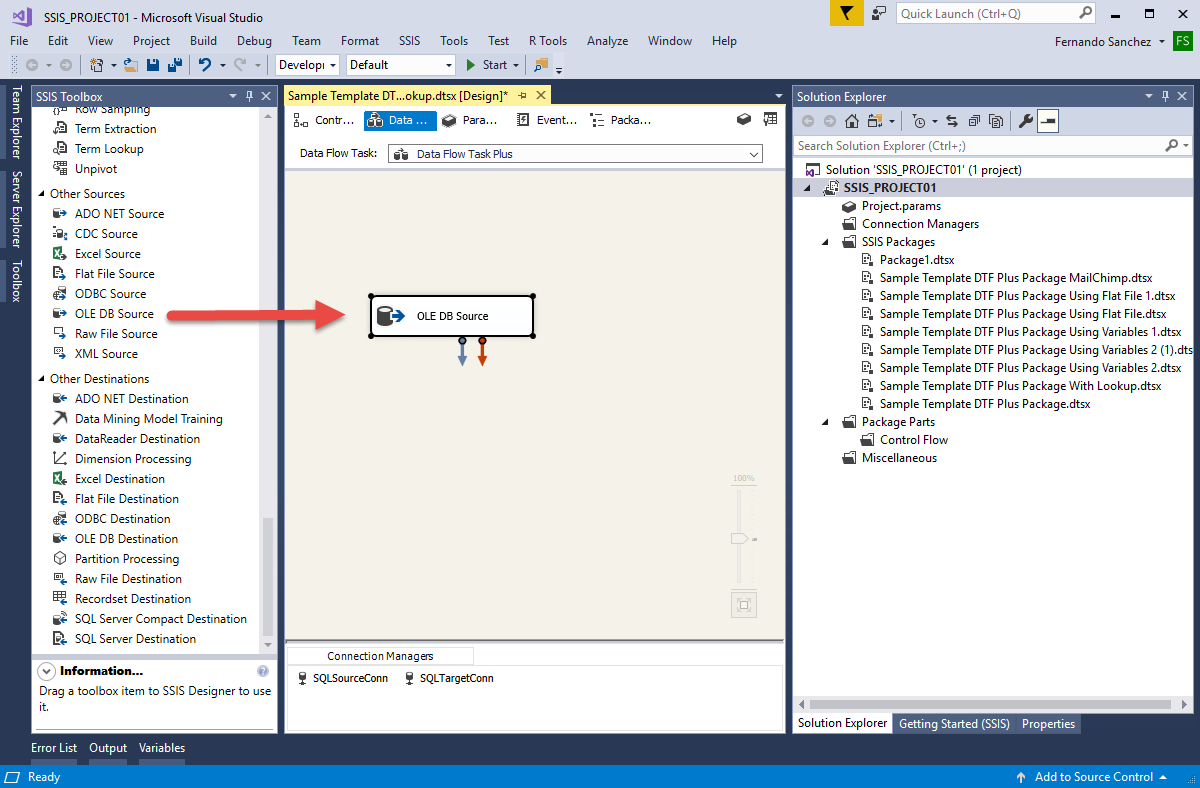Select SQLTargetConn connection manager
The width and height of the screenshot is (1200, 788).
pos(448,678)
